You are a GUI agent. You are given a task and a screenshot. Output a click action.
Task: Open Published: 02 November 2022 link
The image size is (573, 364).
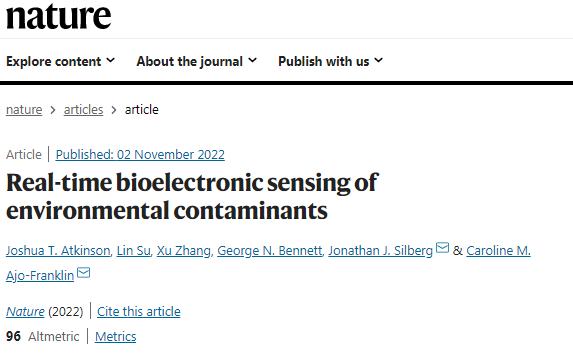click(x=140, y=155)
